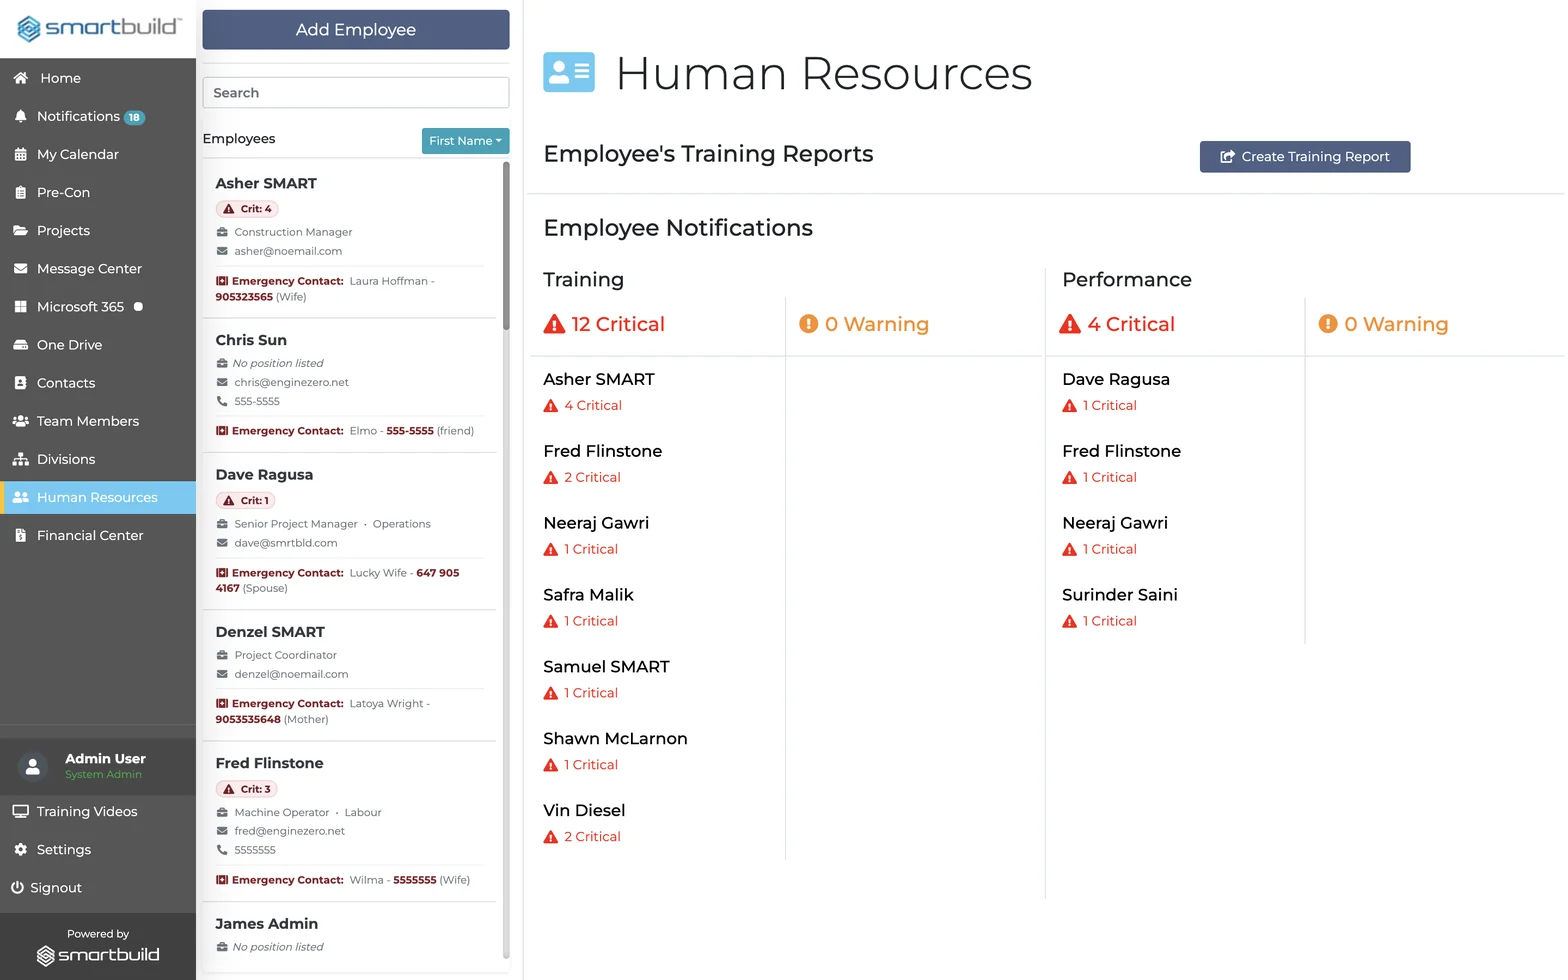This screenshot has height=980, width=1568.
Task: Click the Pre-Con clipboard icon
Action: tap(20, 192)
